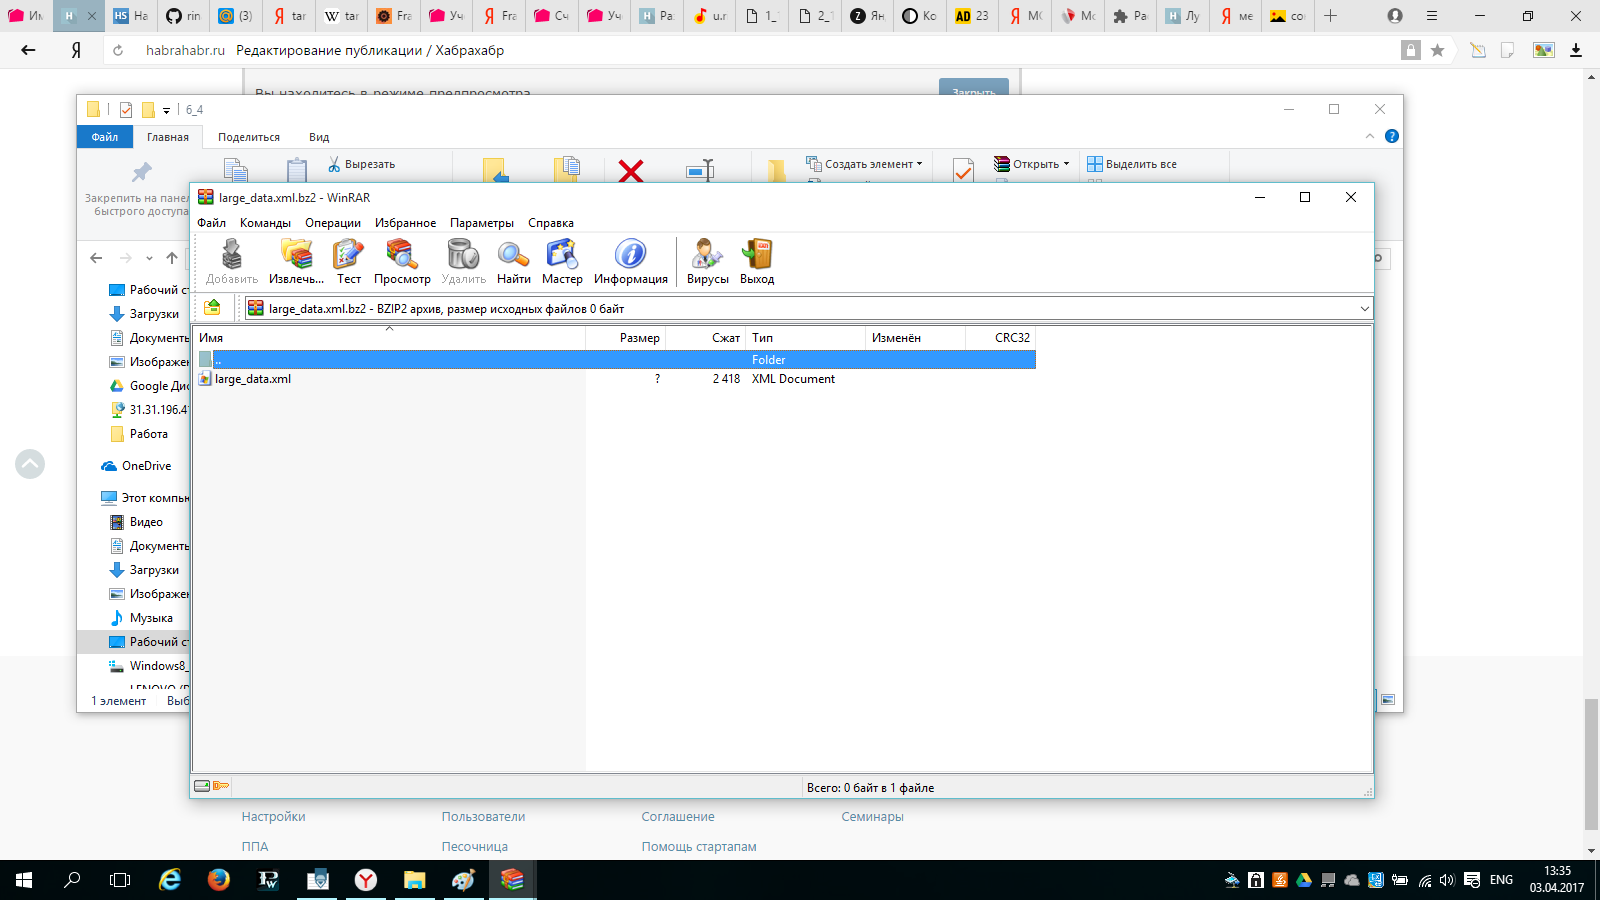Open the Файл menu in WinRAR
This screenshot has width=1600, height=900.
point(211,223)
